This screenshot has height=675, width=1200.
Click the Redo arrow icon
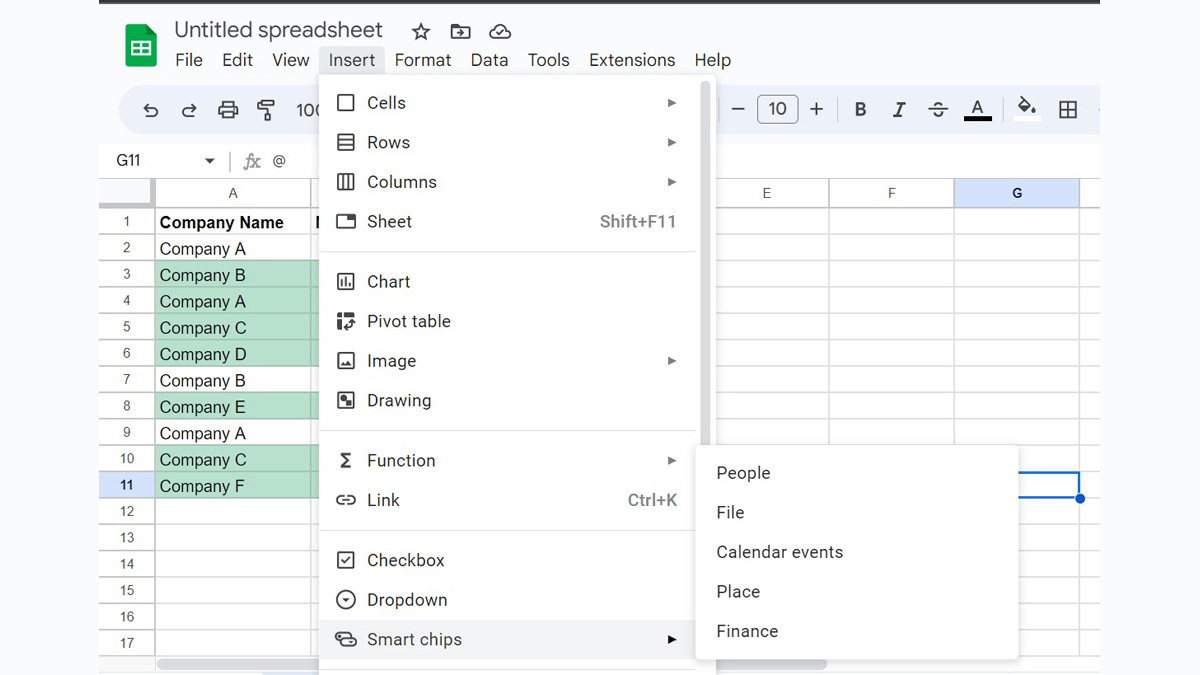(x=189, y=110)
